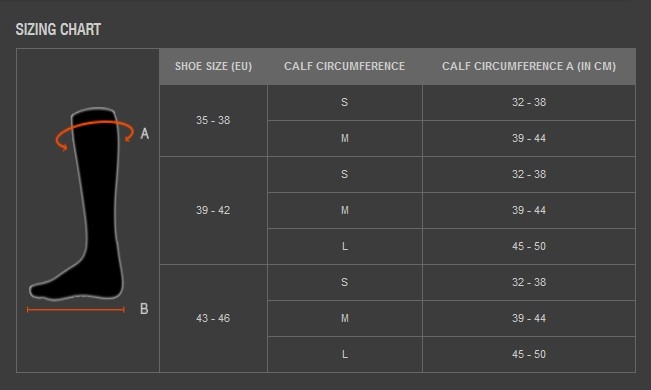Click 39 - 44 value for shoe size 39 - 42

point(529,210)
